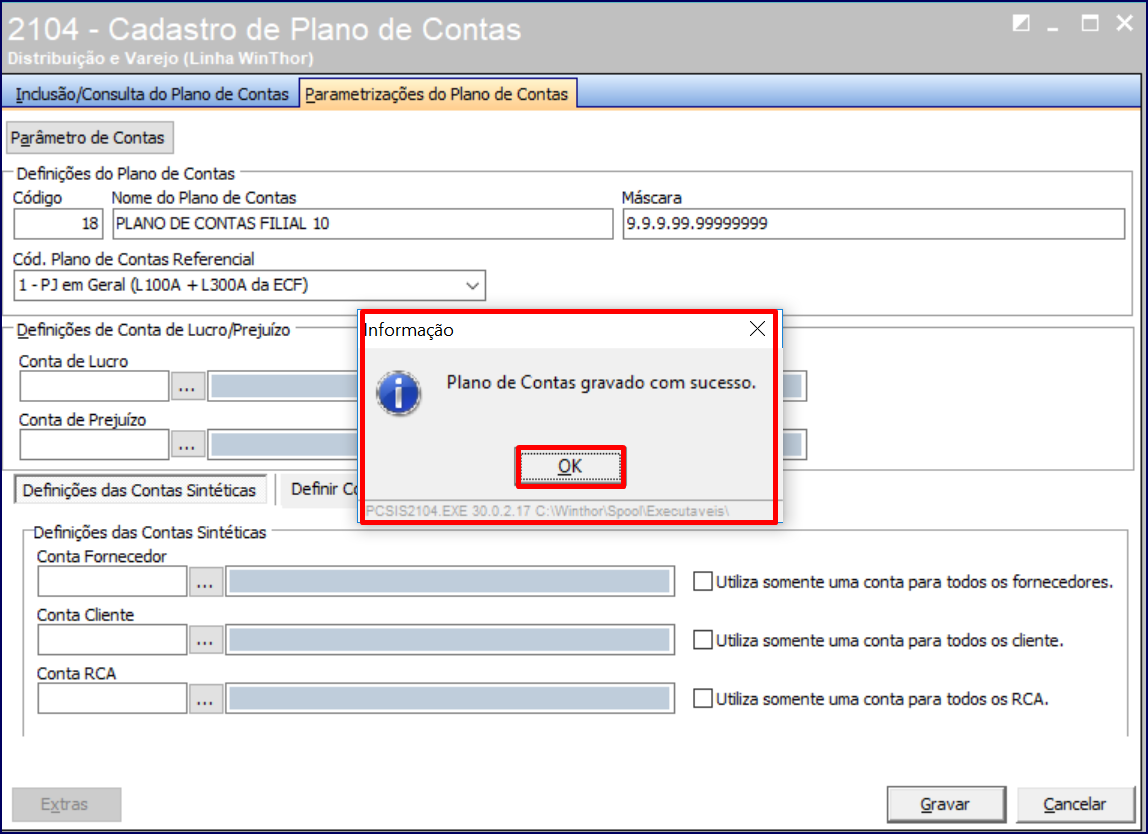Minimize the Cadastro de Plano de Contas window
1148x834 pixels.
[1054, 26]
